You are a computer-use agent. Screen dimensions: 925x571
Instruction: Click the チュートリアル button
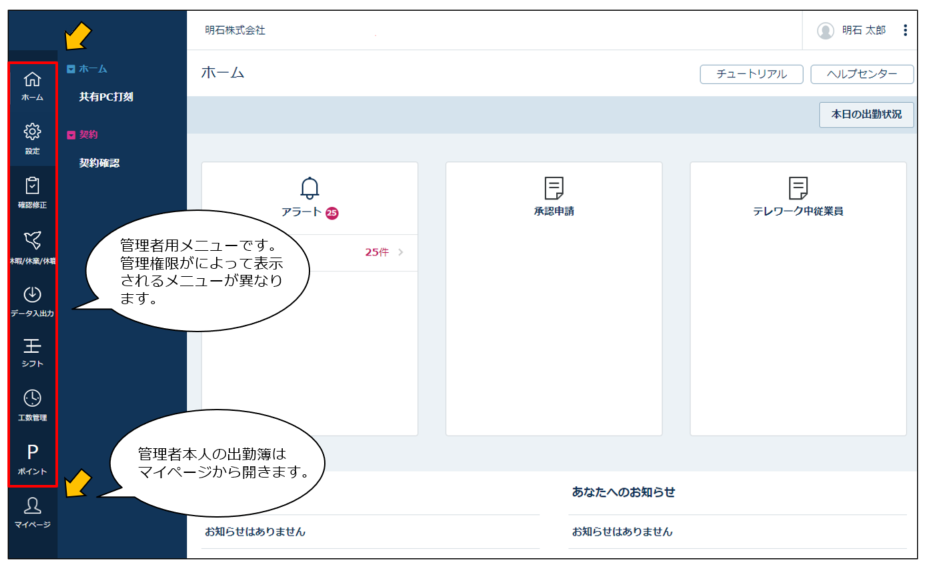tap(752, 74)
